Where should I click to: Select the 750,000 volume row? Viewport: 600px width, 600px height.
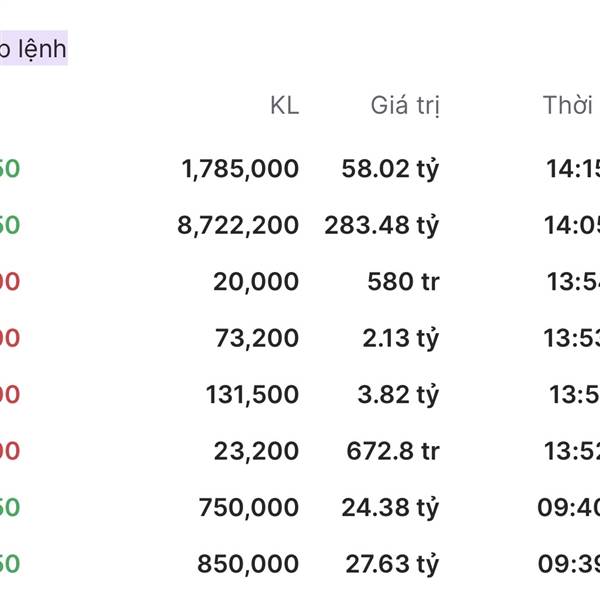[300, 507]
